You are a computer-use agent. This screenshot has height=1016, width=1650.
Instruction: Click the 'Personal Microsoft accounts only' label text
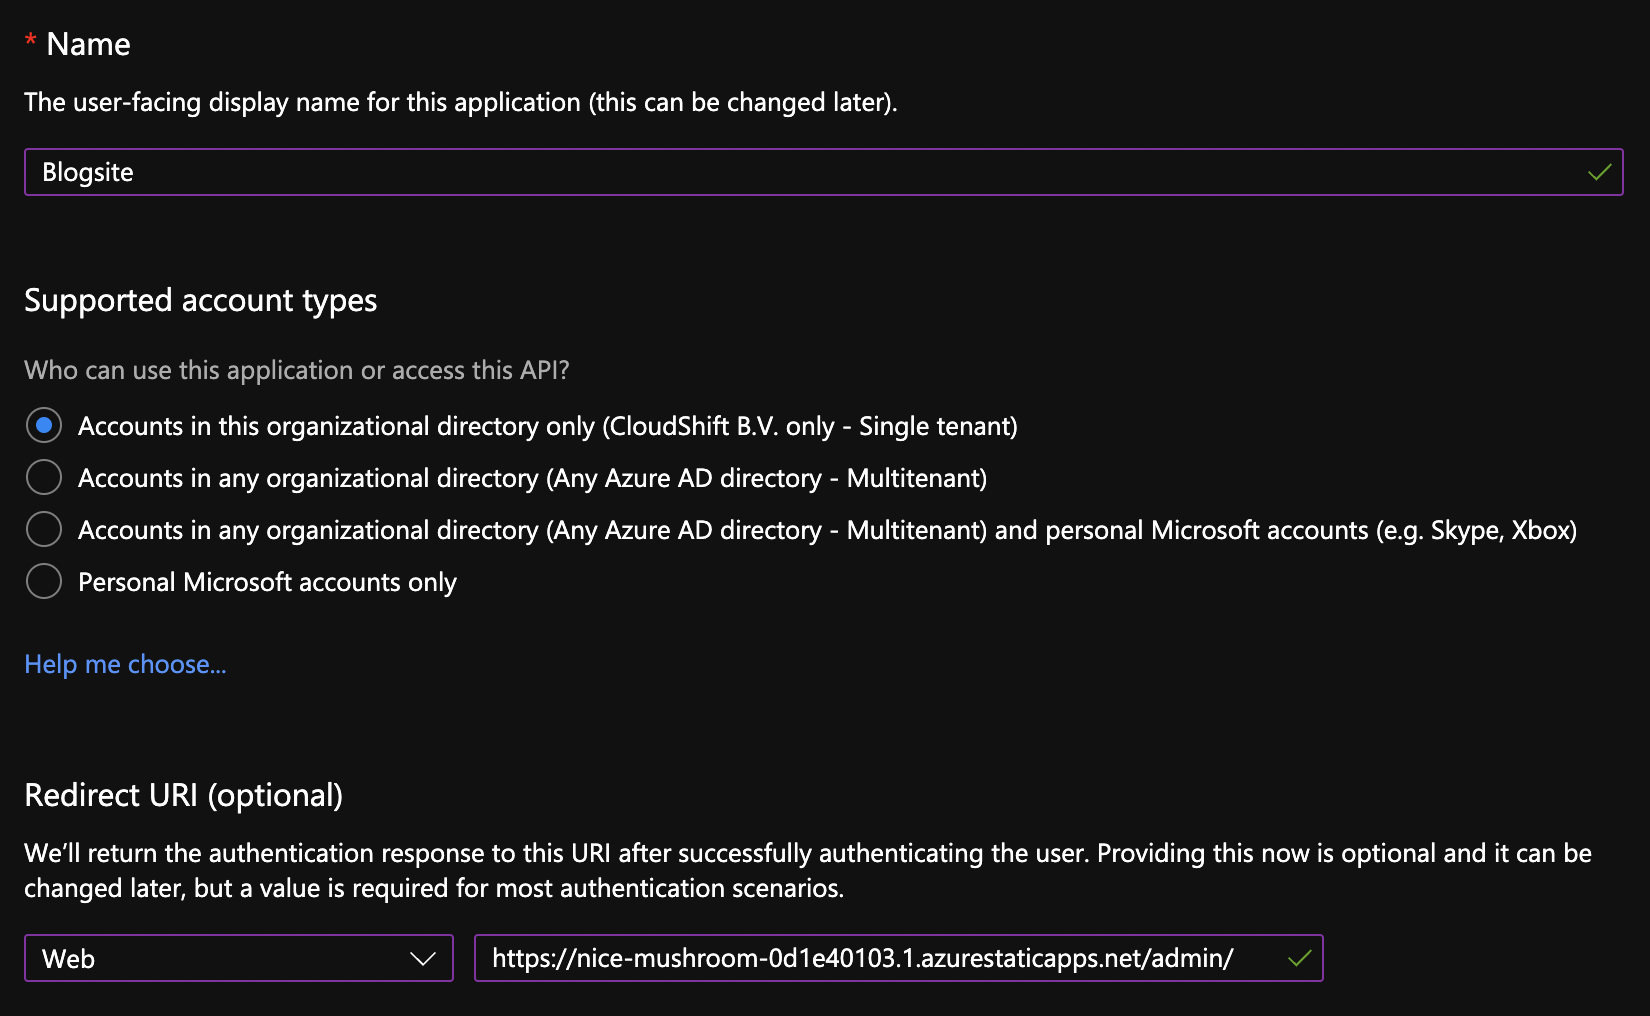pos(267,582)
